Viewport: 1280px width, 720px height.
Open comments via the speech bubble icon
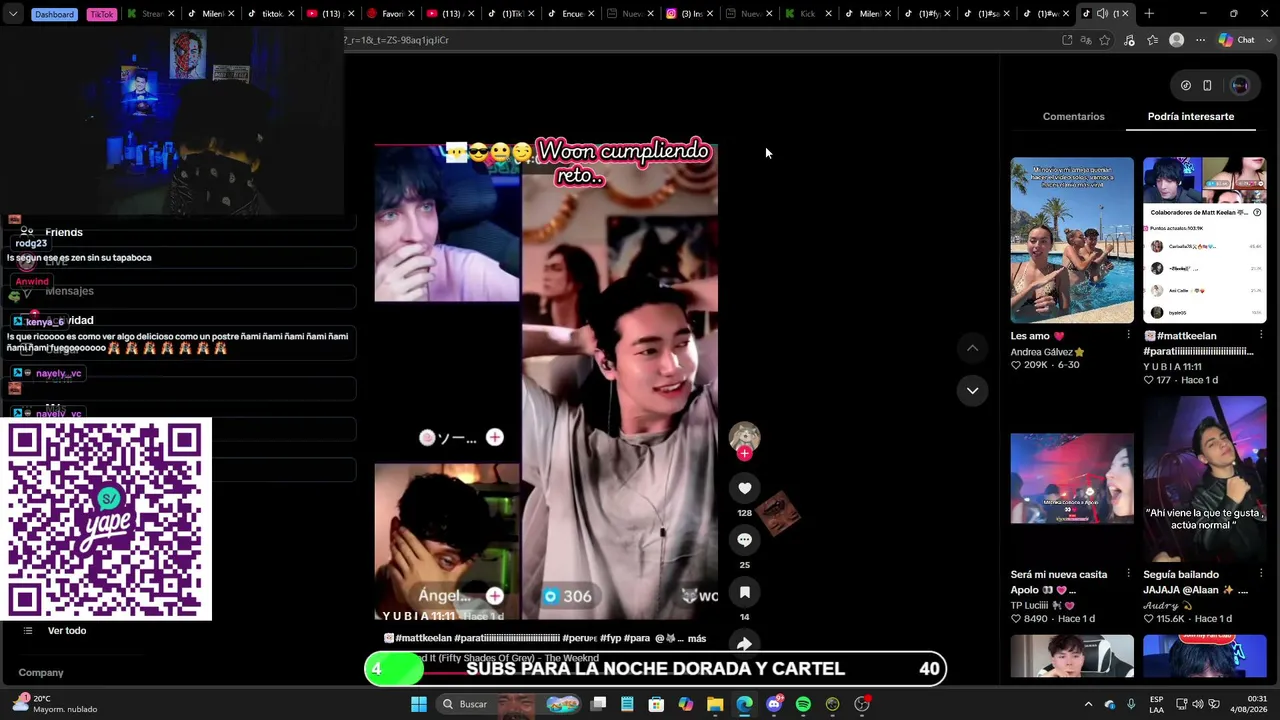[744, 540]
